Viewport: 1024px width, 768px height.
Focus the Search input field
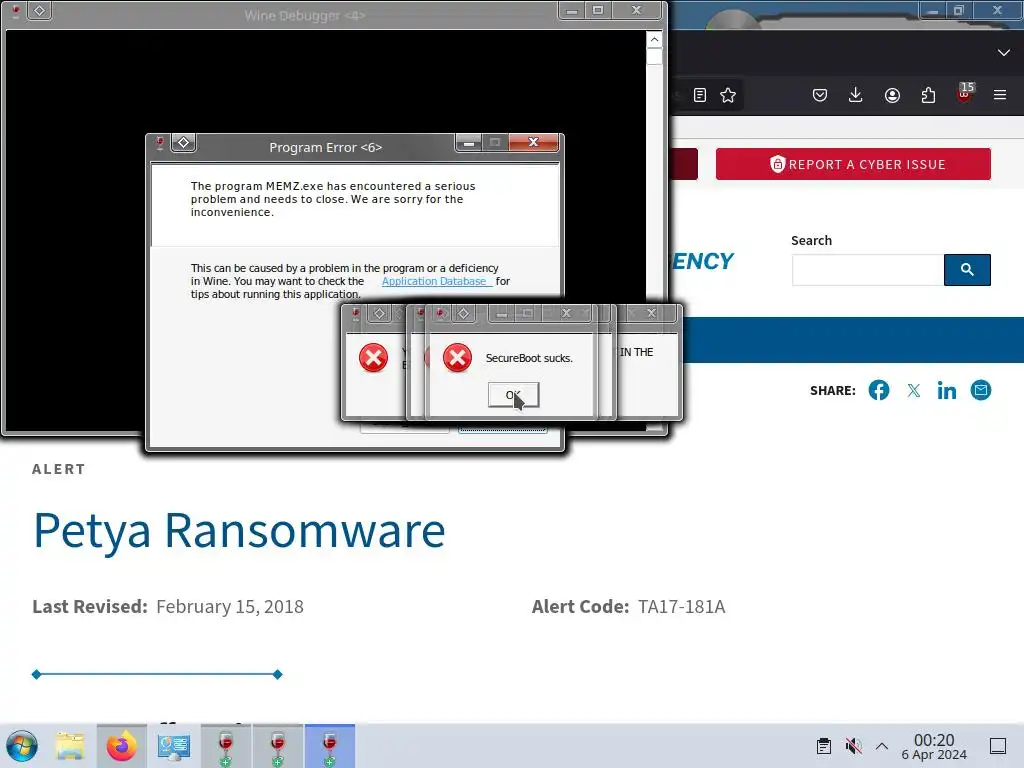[868, 270]
